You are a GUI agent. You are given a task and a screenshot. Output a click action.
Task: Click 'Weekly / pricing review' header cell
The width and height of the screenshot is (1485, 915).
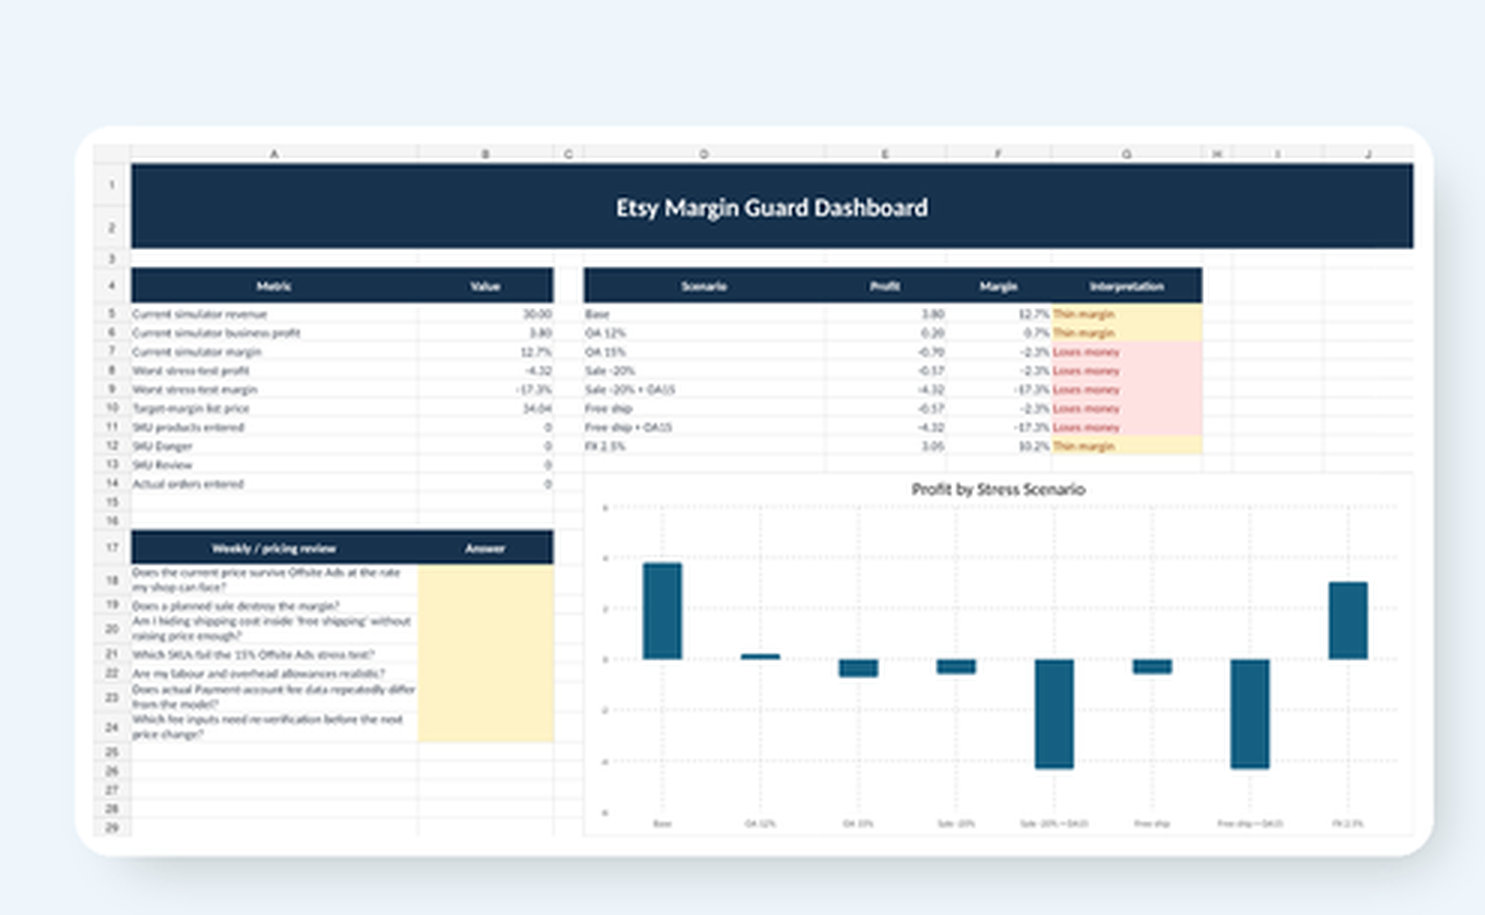274,548
